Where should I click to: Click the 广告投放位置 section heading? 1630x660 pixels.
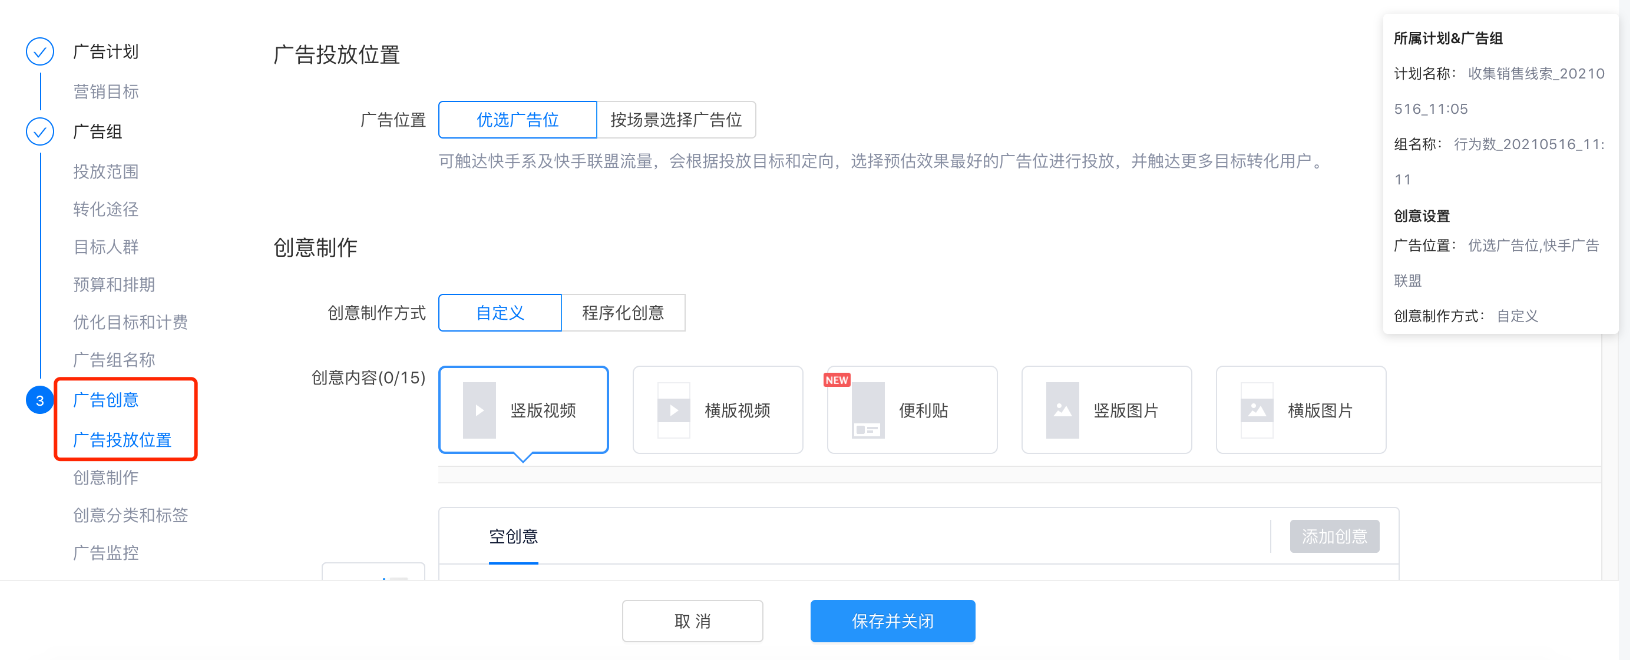(337, 55)
